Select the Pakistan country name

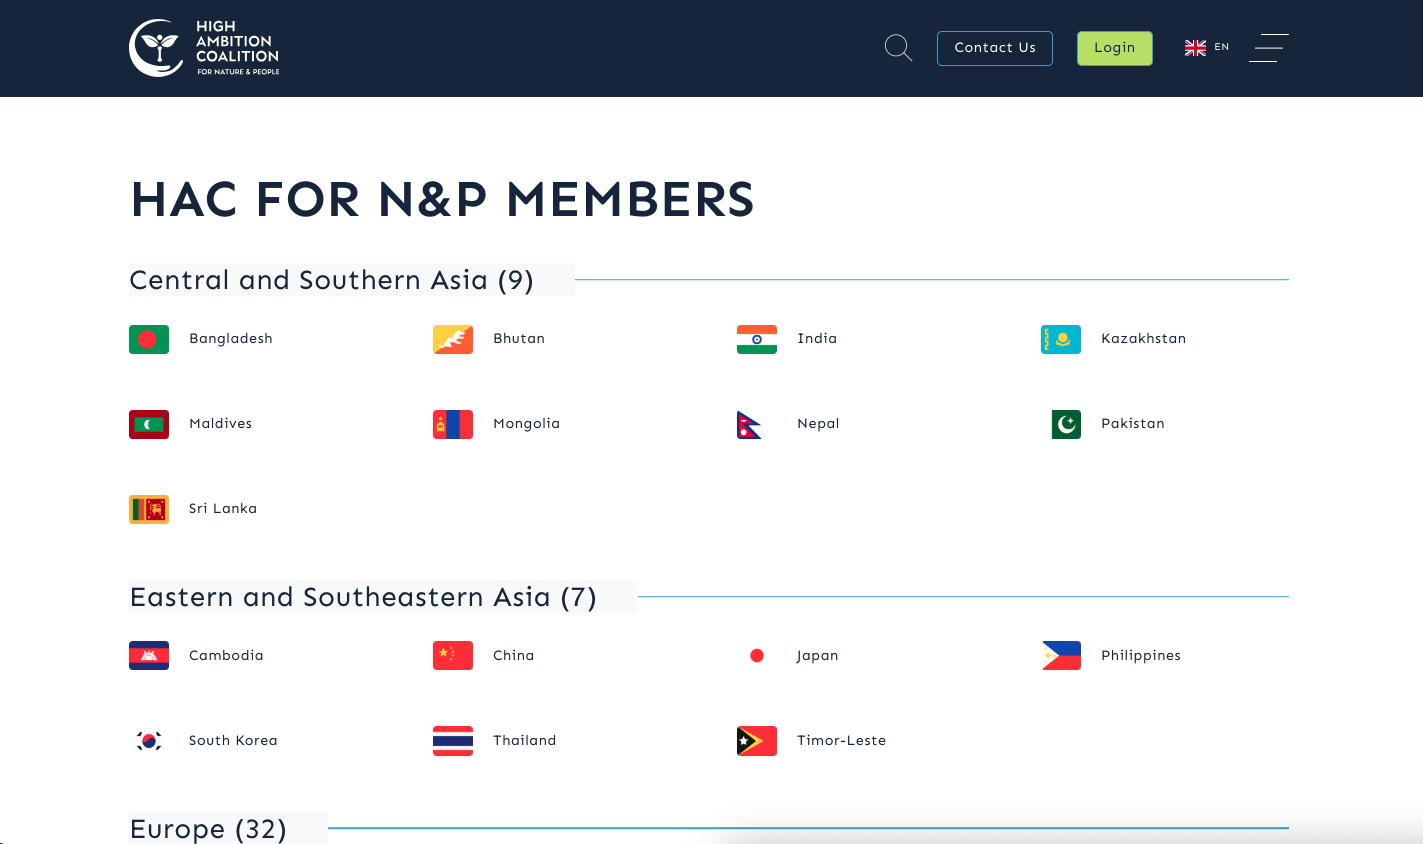1133,424
